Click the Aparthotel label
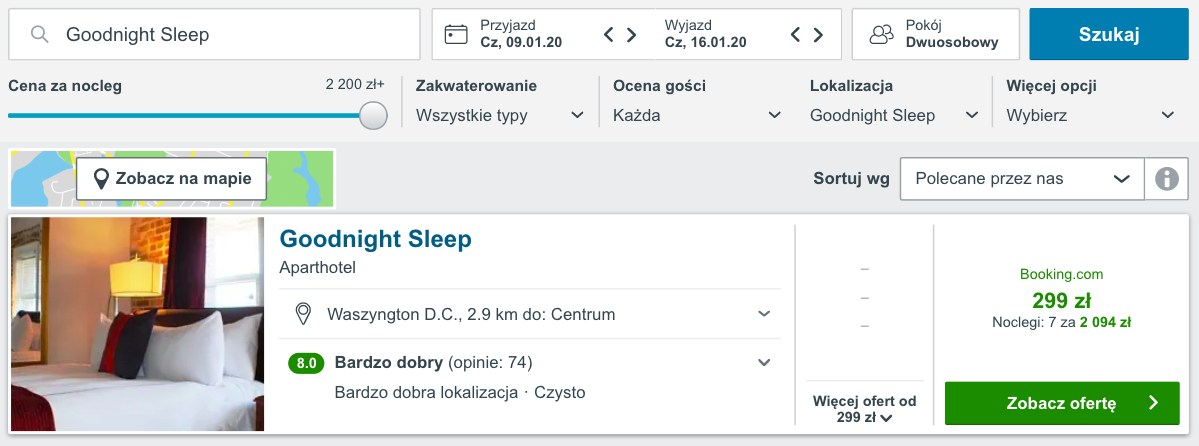Image resolution: width=1199 pixels, height=446 pixels. pyautogui.click(x=318, y=268)
